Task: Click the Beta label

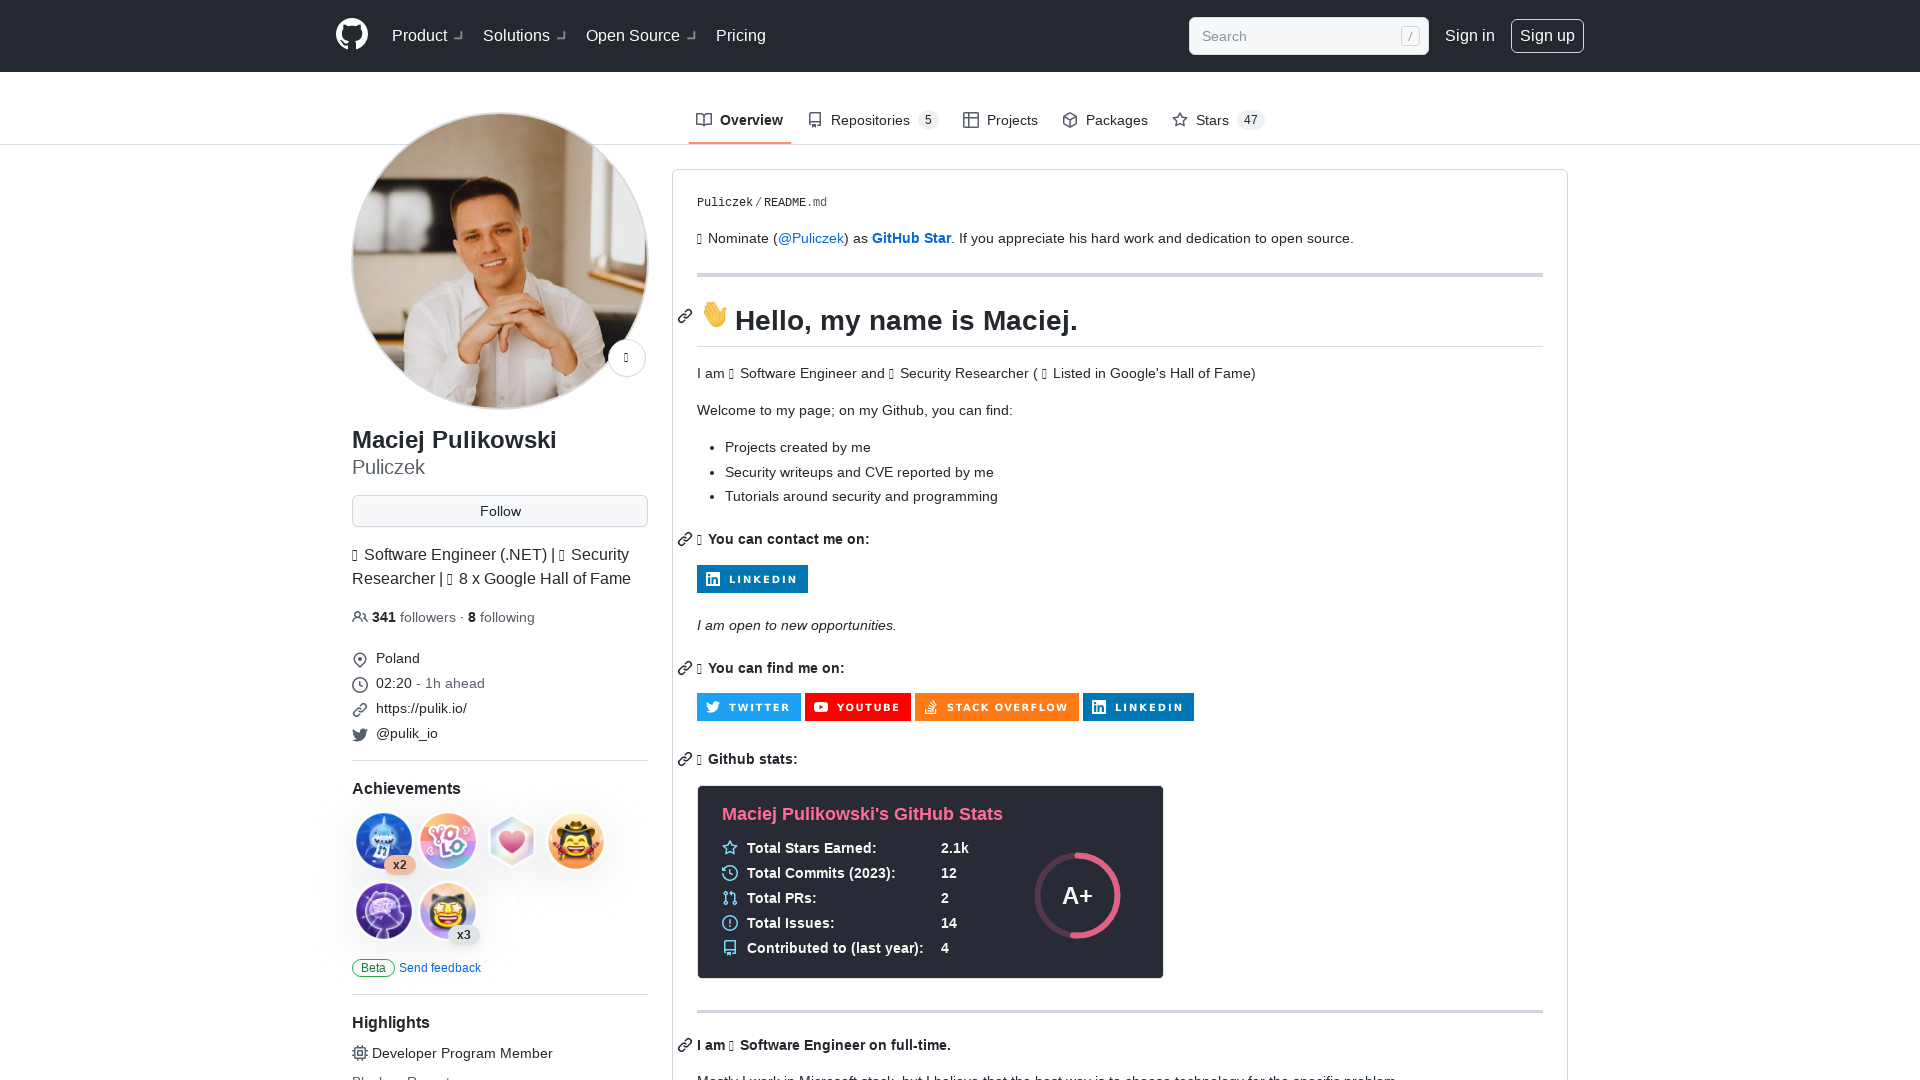Action: coord(373,968)
